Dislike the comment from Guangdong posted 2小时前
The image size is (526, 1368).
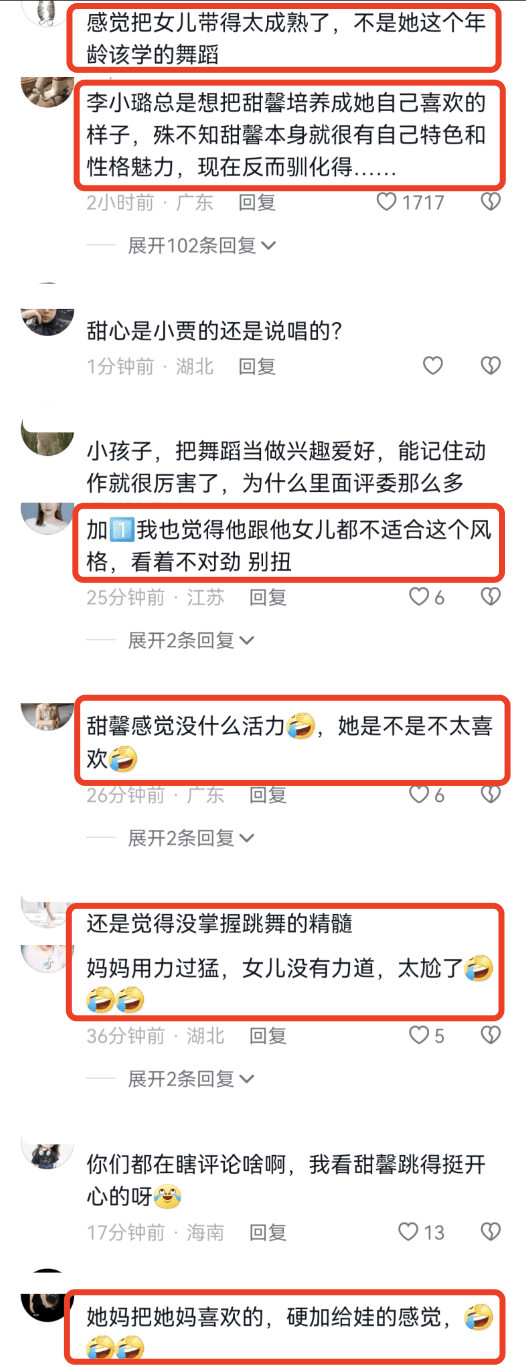[x=490, y=202]
